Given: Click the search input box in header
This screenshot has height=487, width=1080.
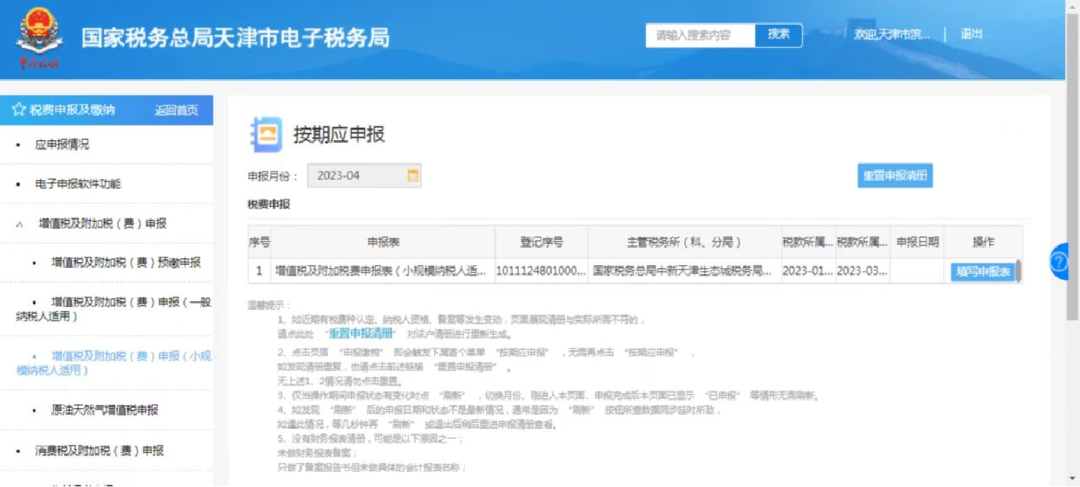Looking at the screenshot, I should pos(700,35).
